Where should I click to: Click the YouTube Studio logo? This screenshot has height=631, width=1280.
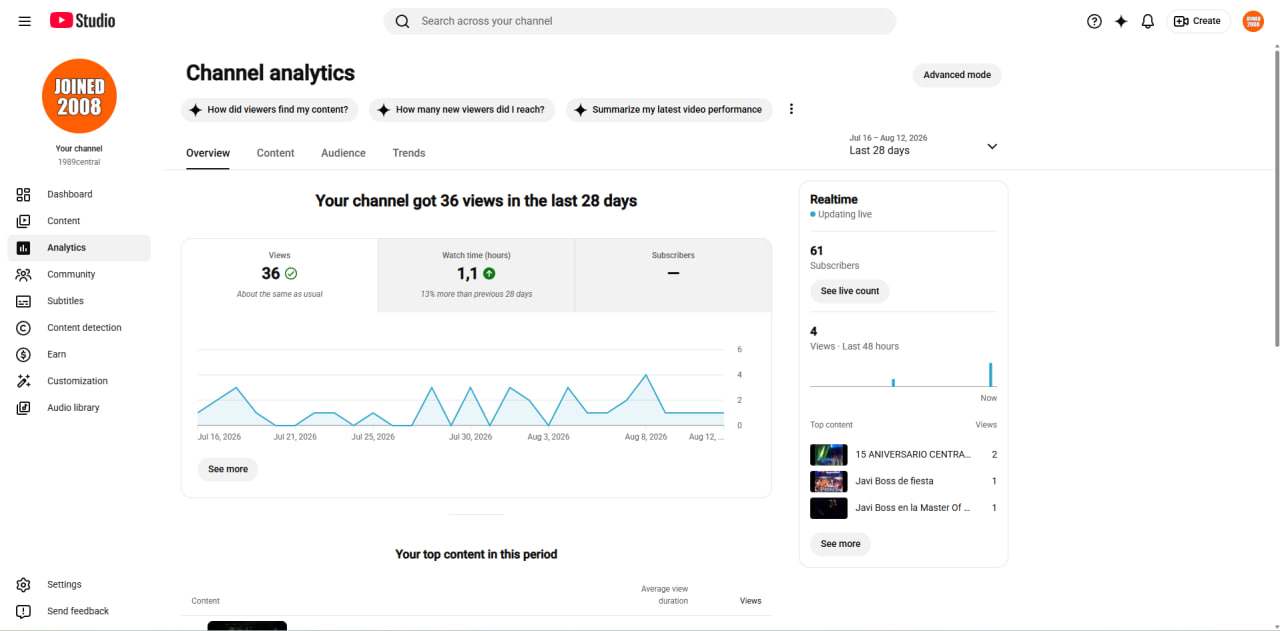82,20
